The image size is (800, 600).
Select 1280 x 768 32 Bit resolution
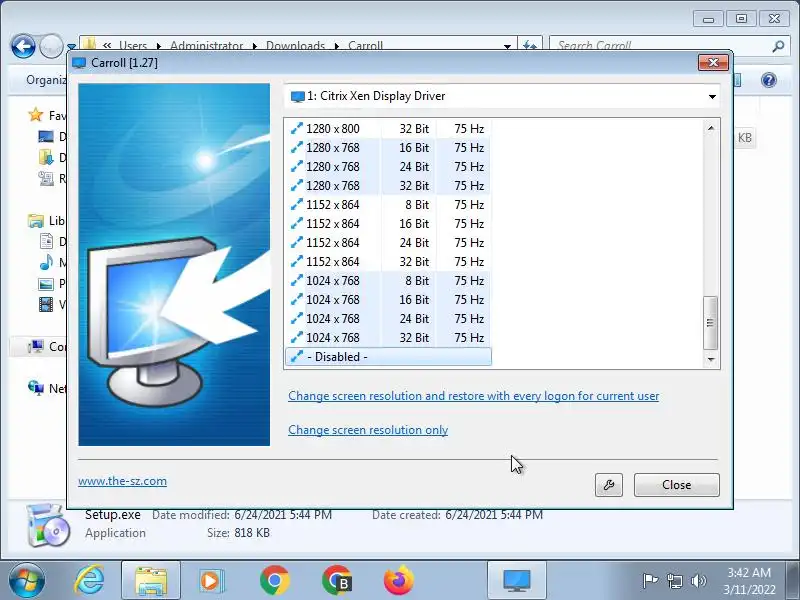(388, 186)
